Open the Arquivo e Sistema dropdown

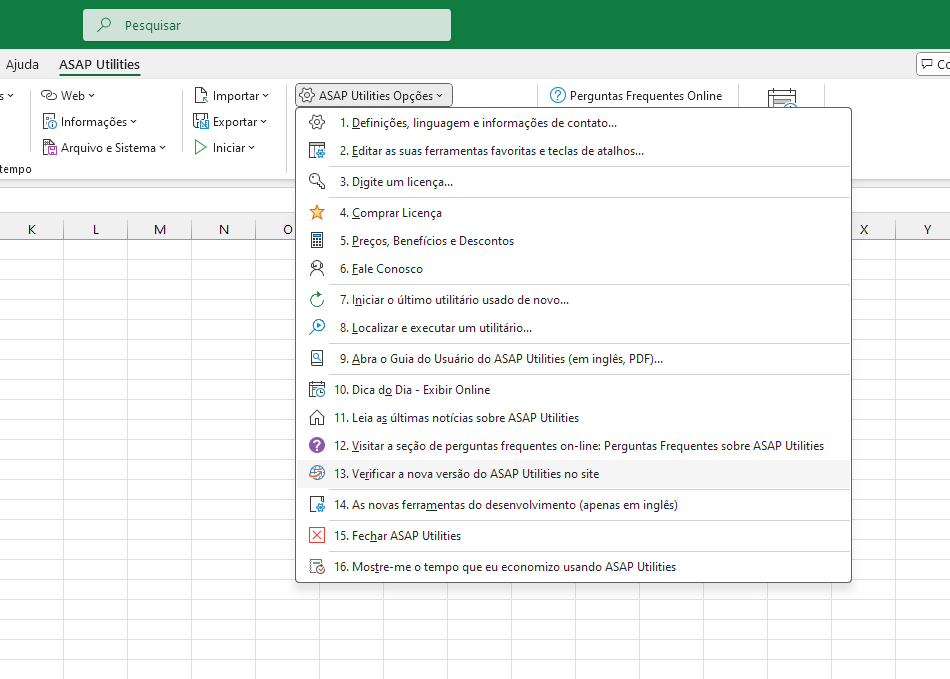click(162, 148)
